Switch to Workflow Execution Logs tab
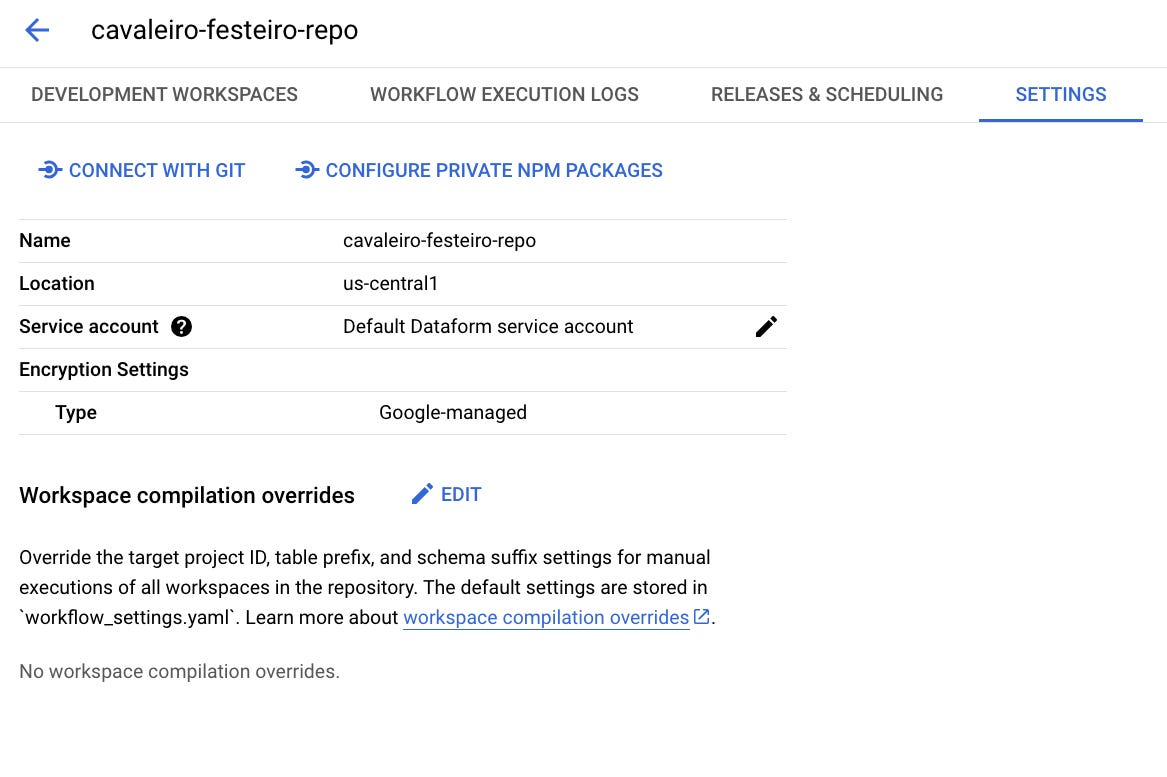This screenshot has width=1167, height=777. [504, 95]
